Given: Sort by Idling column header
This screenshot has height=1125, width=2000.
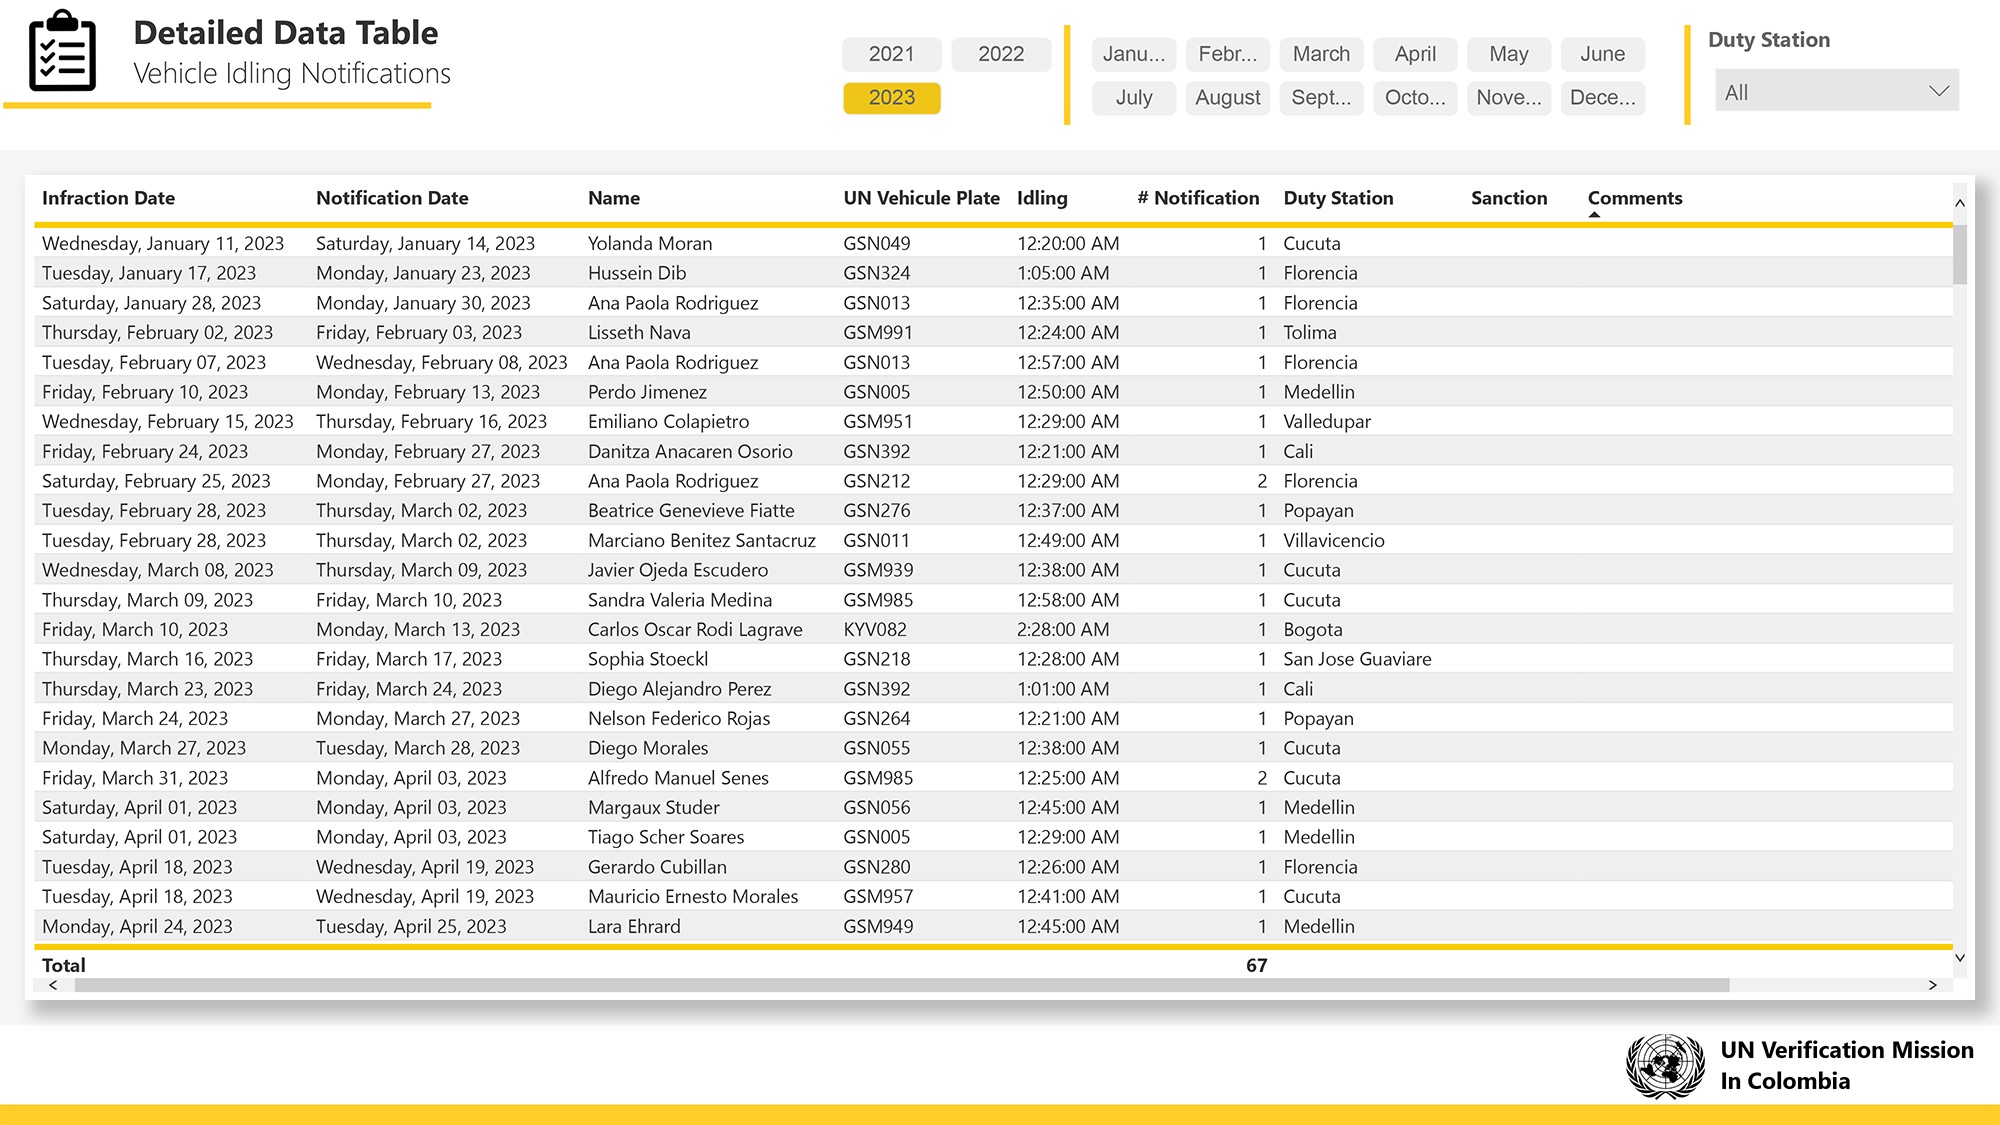Looking at the screenshot, I should tap(1042, 198).
